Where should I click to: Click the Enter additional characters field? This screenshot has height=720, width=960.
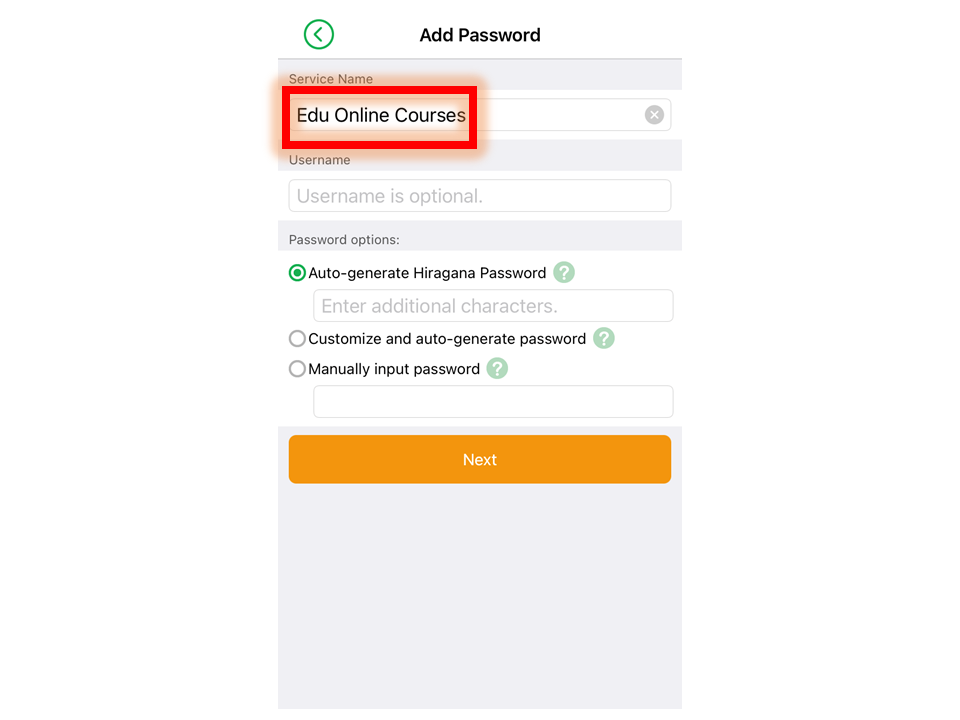493,306
